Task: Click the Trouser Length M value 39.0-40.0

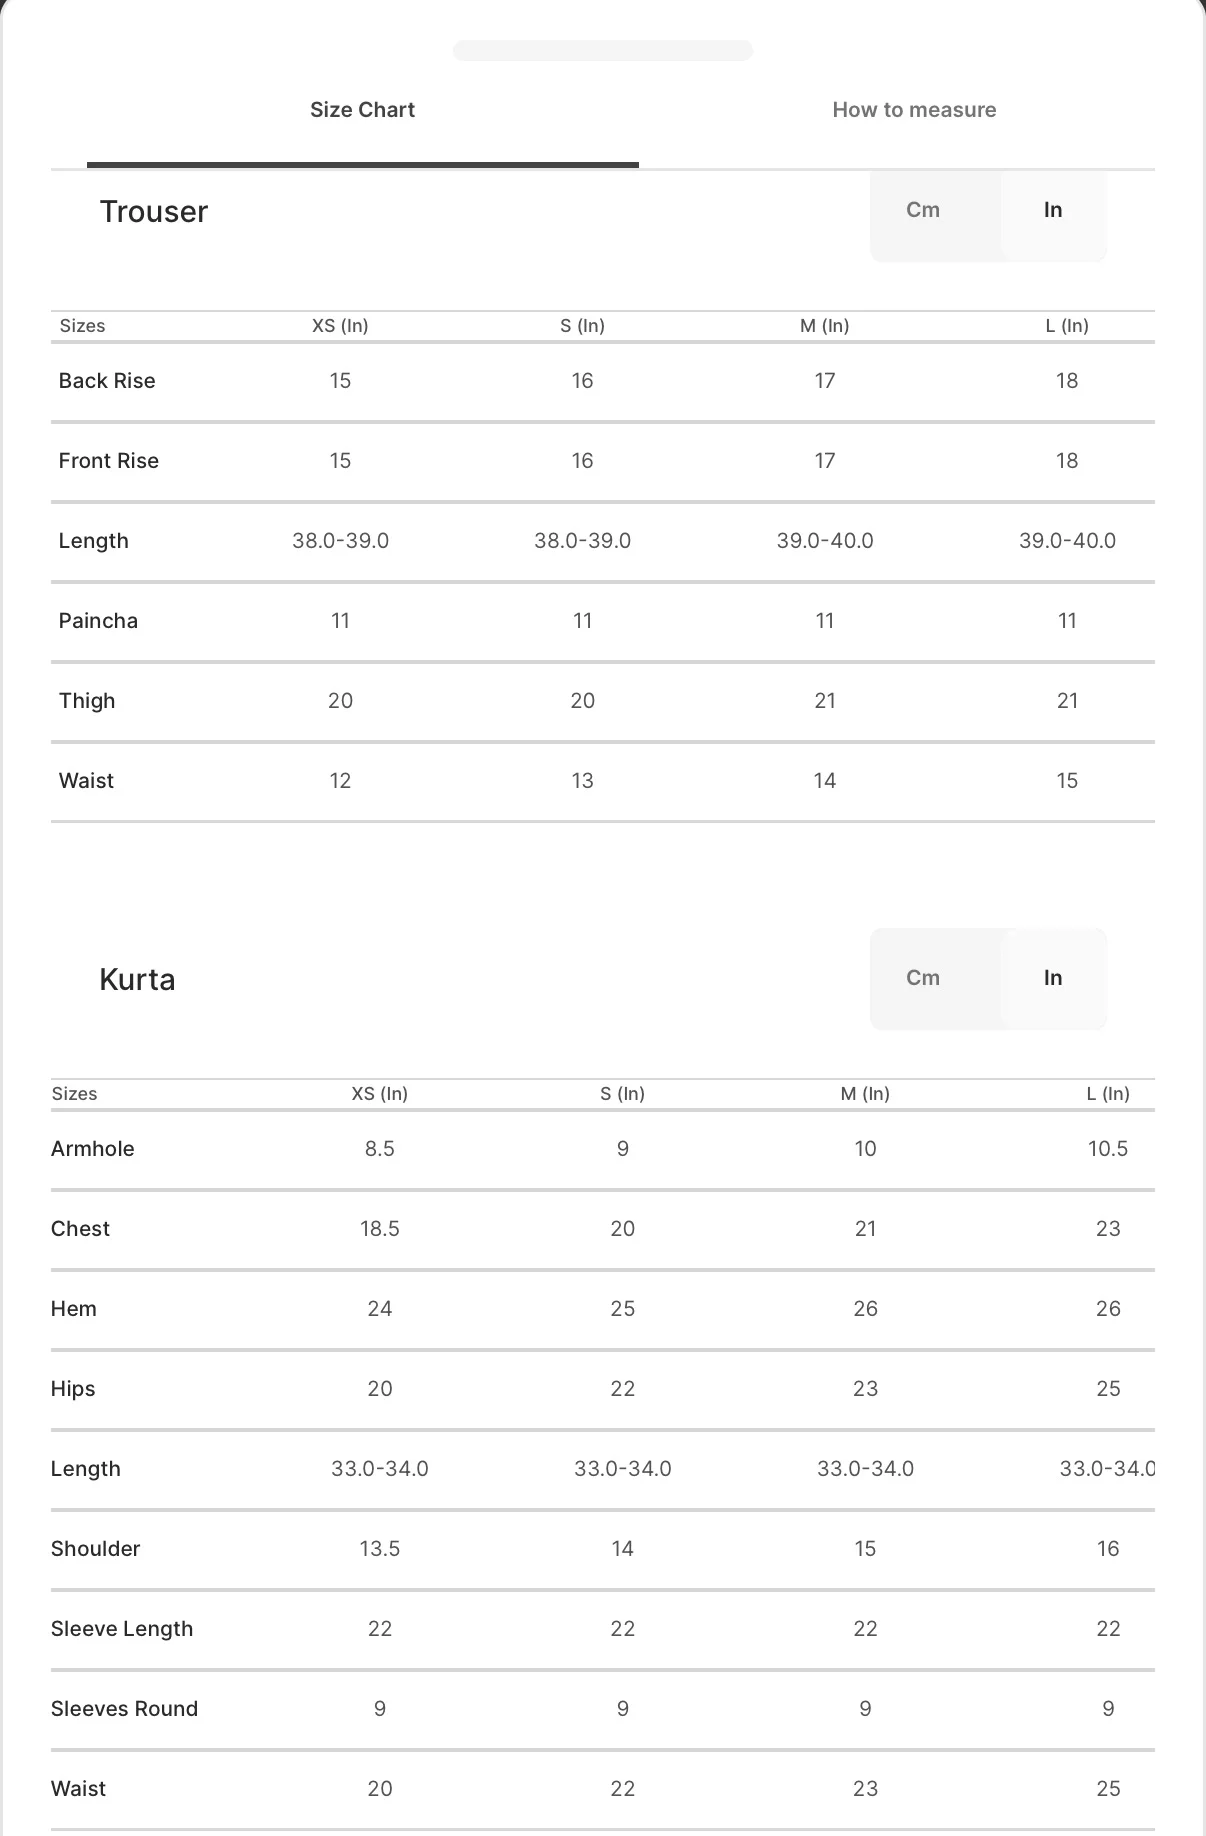Action: (825, 541)
